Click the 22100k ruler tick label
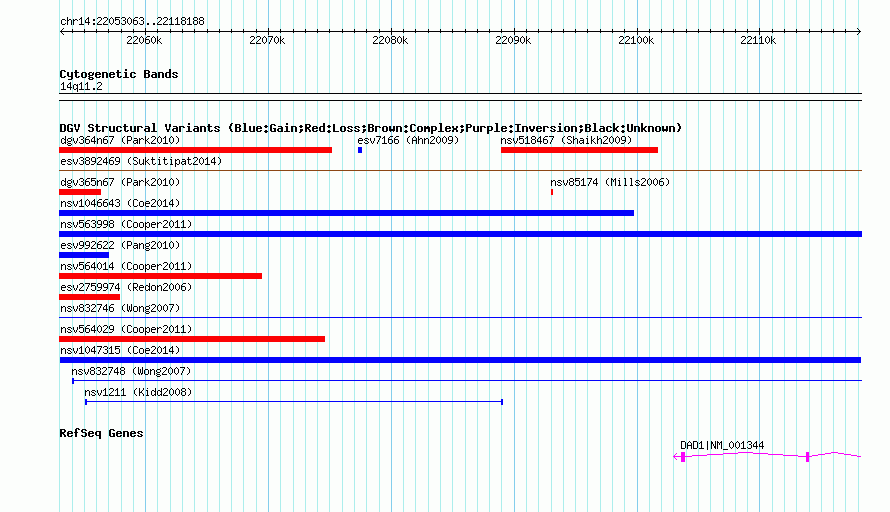The image size is (890, 512). point(636,40)
